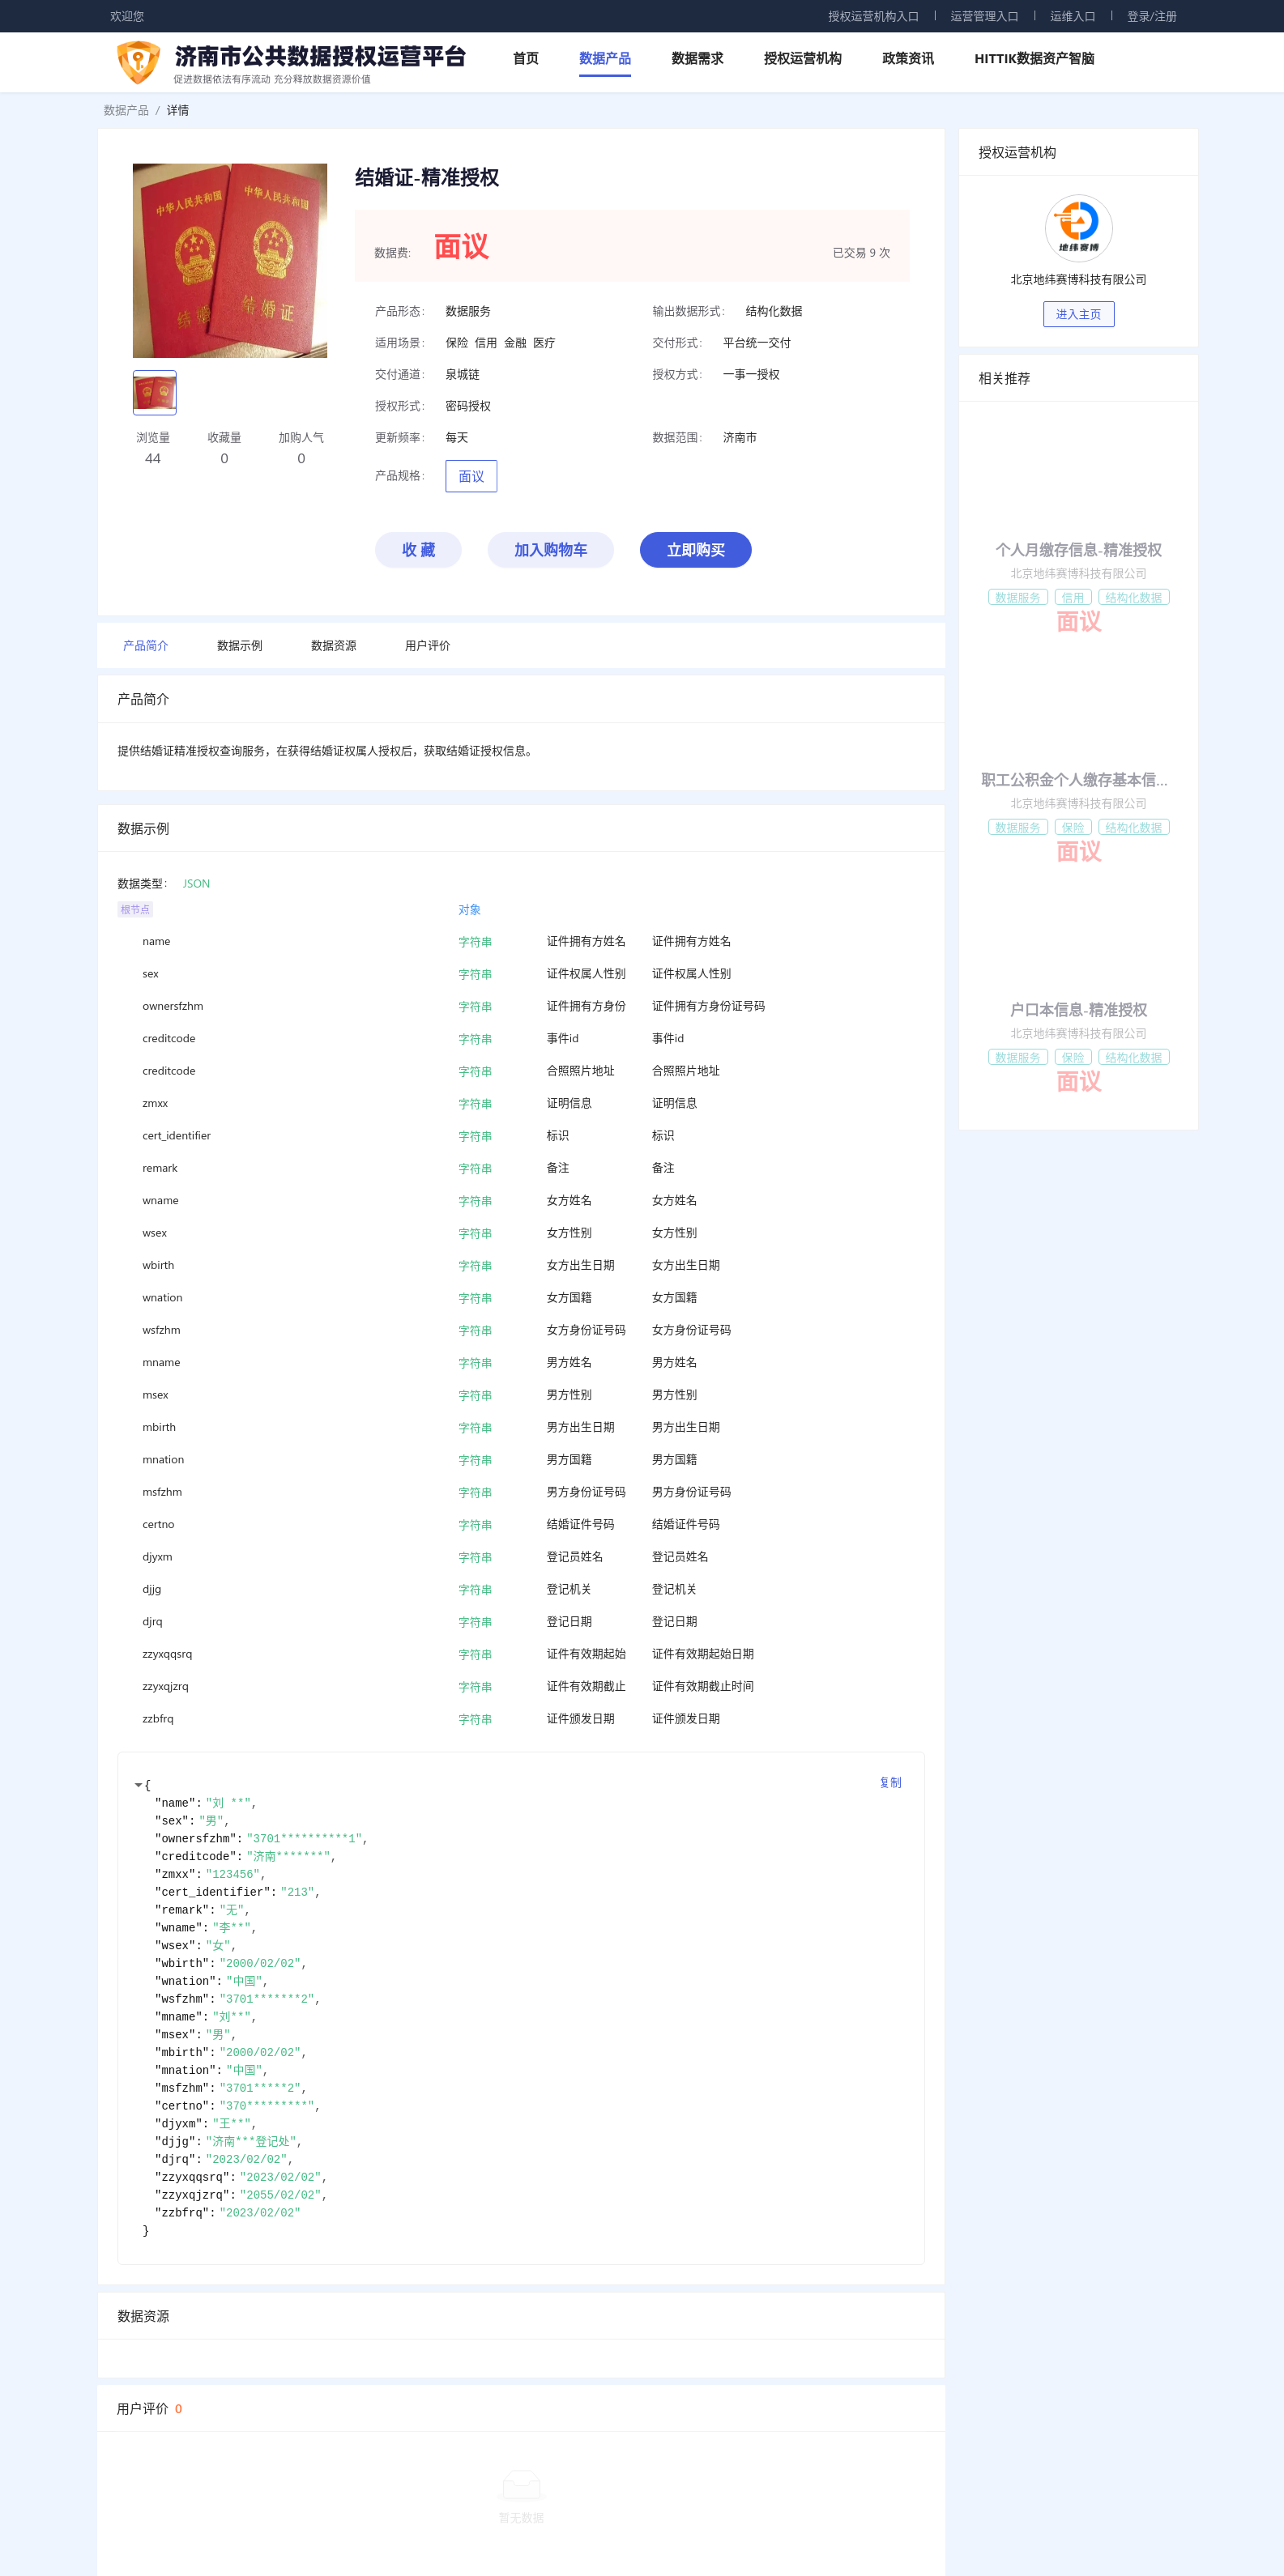Viewport: 1284px width, 2576px height.
Task: Click the 根节点 tag in the data tree
Action: (x=135, y=910)
